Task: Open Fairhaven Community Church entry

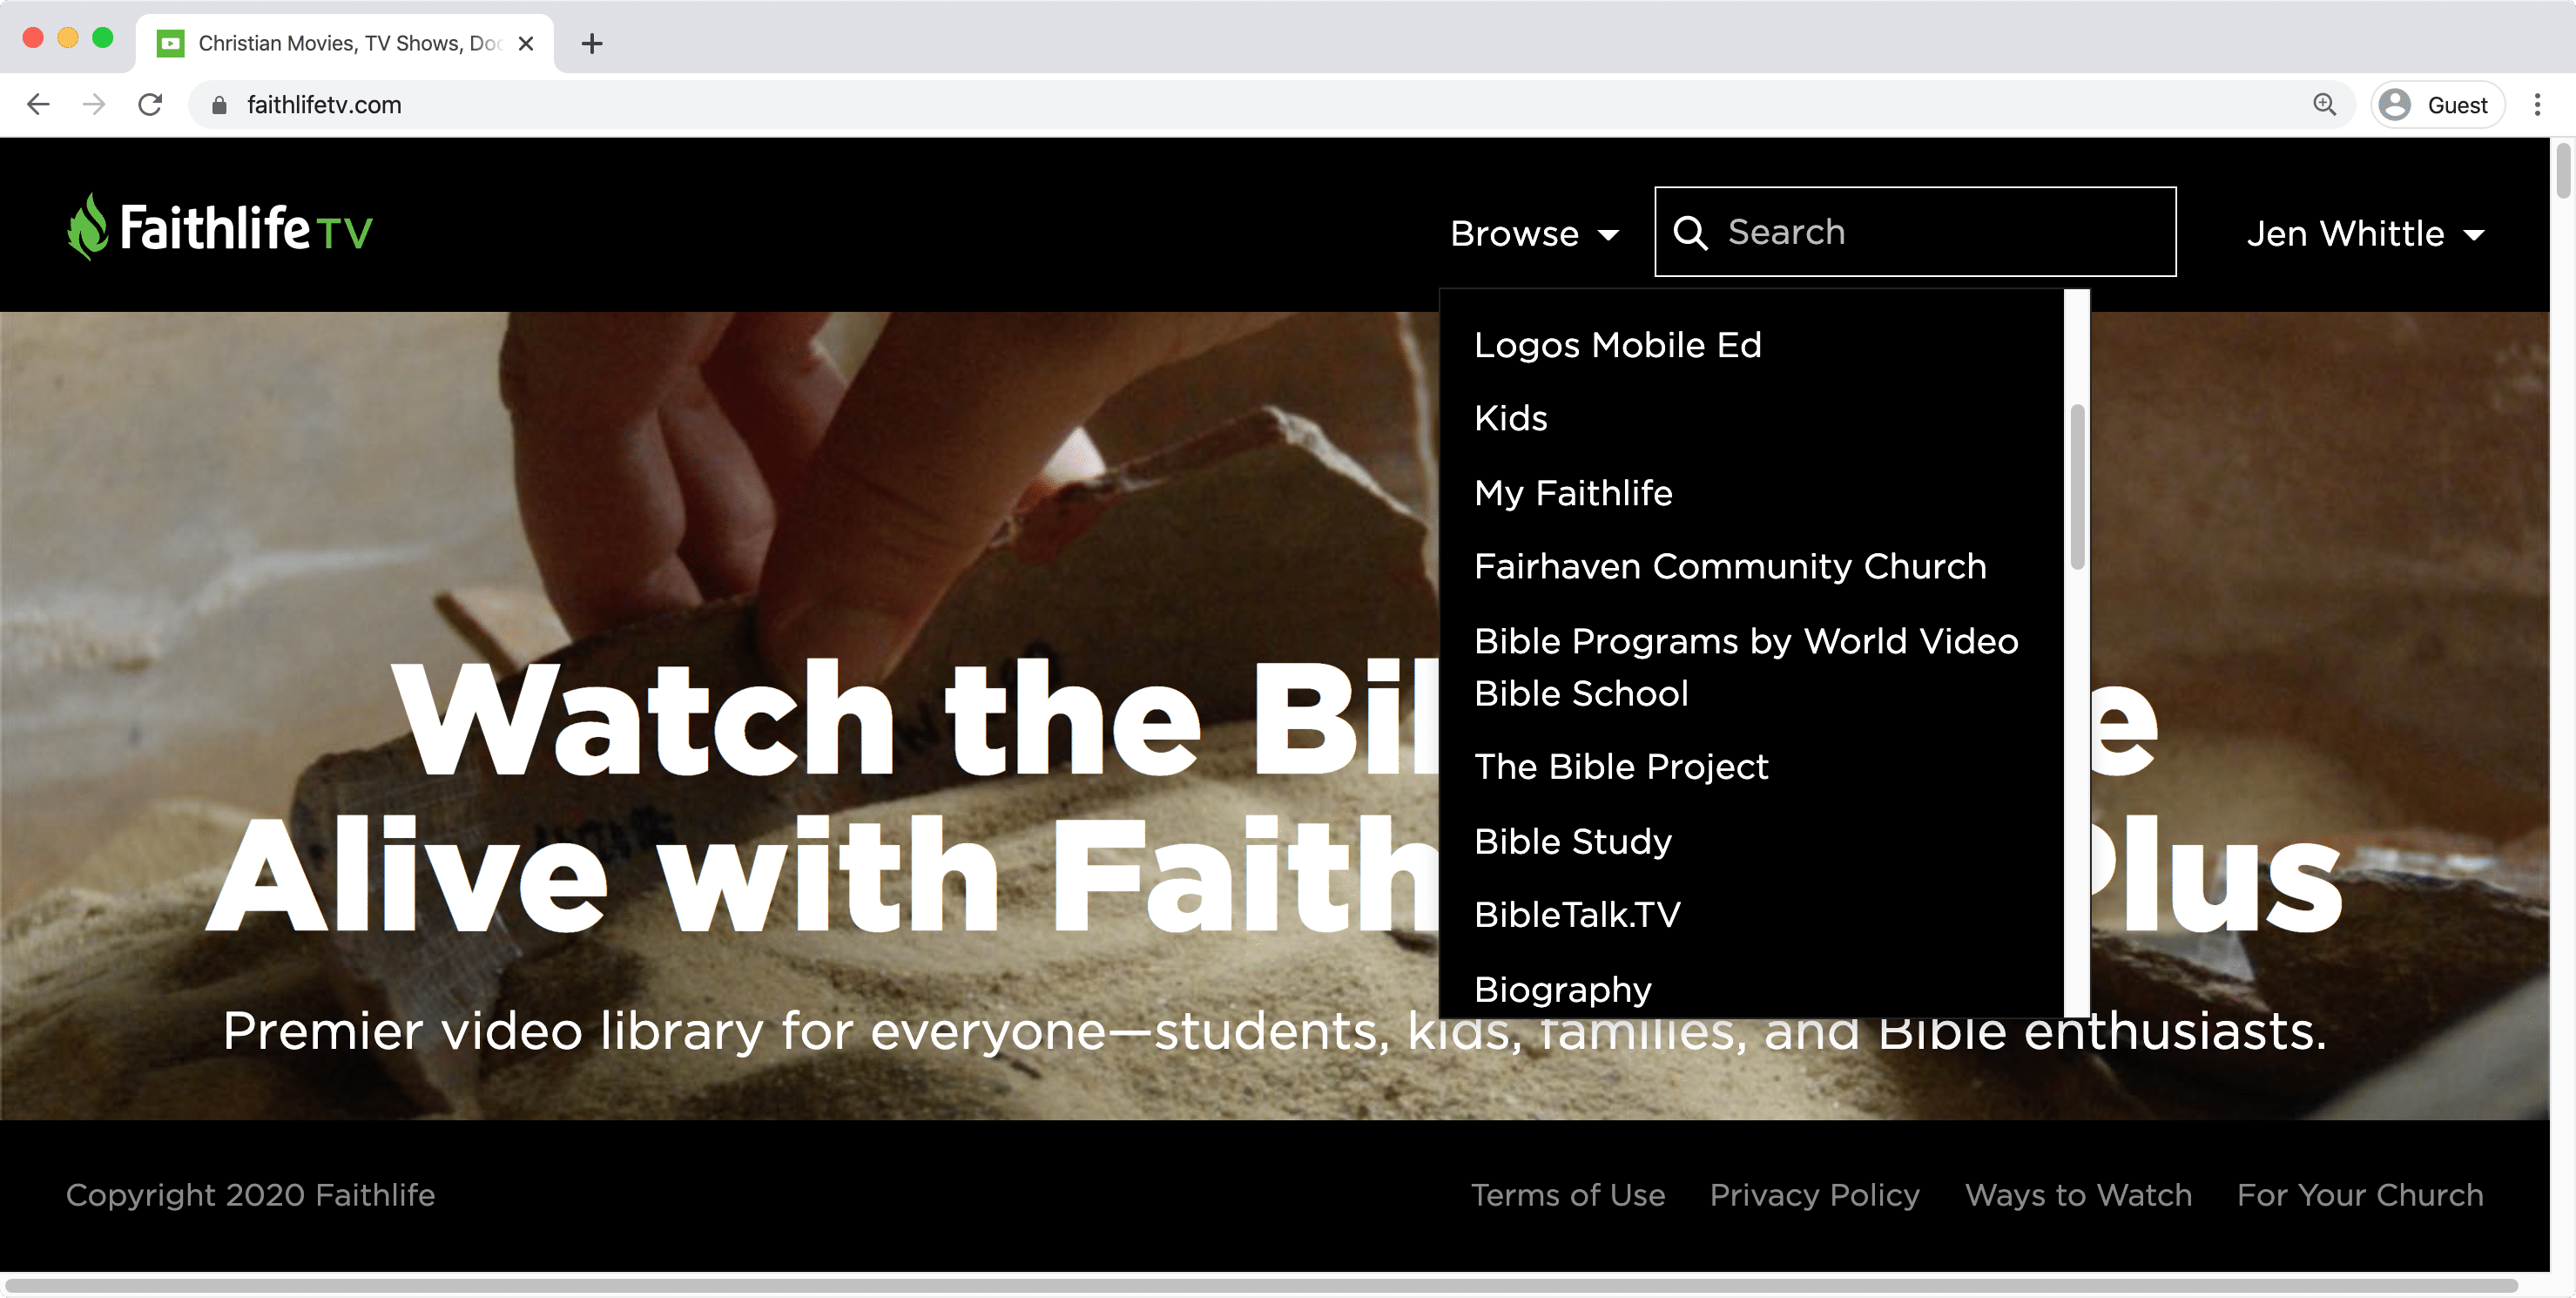Action: (1730, 566)
